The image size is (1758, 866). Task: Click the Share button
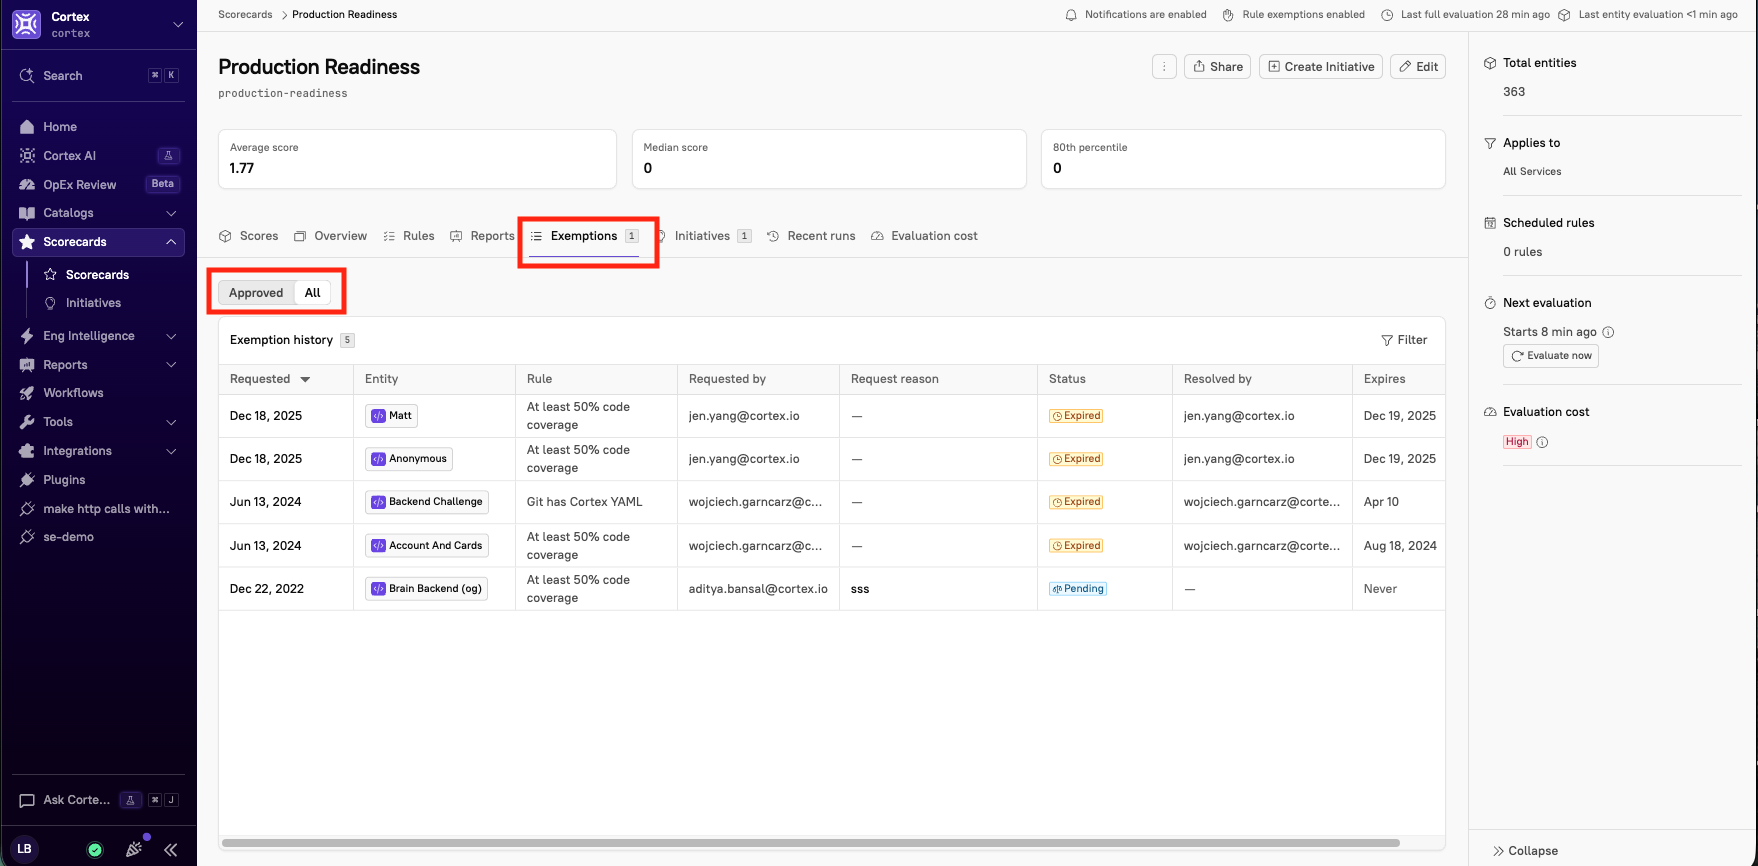[1217, 67]
